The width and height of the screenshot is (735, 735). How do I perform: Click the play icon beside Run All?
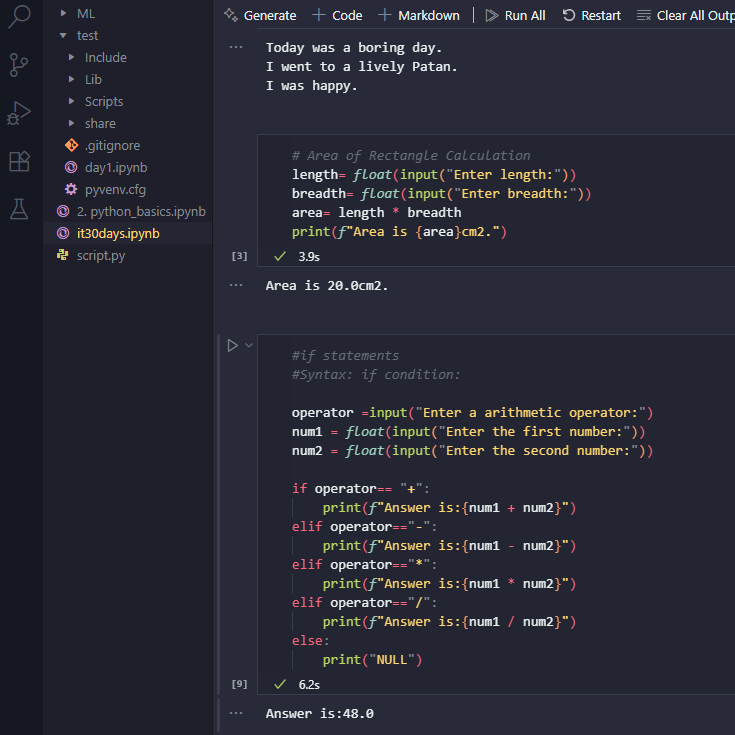(492, 15)
